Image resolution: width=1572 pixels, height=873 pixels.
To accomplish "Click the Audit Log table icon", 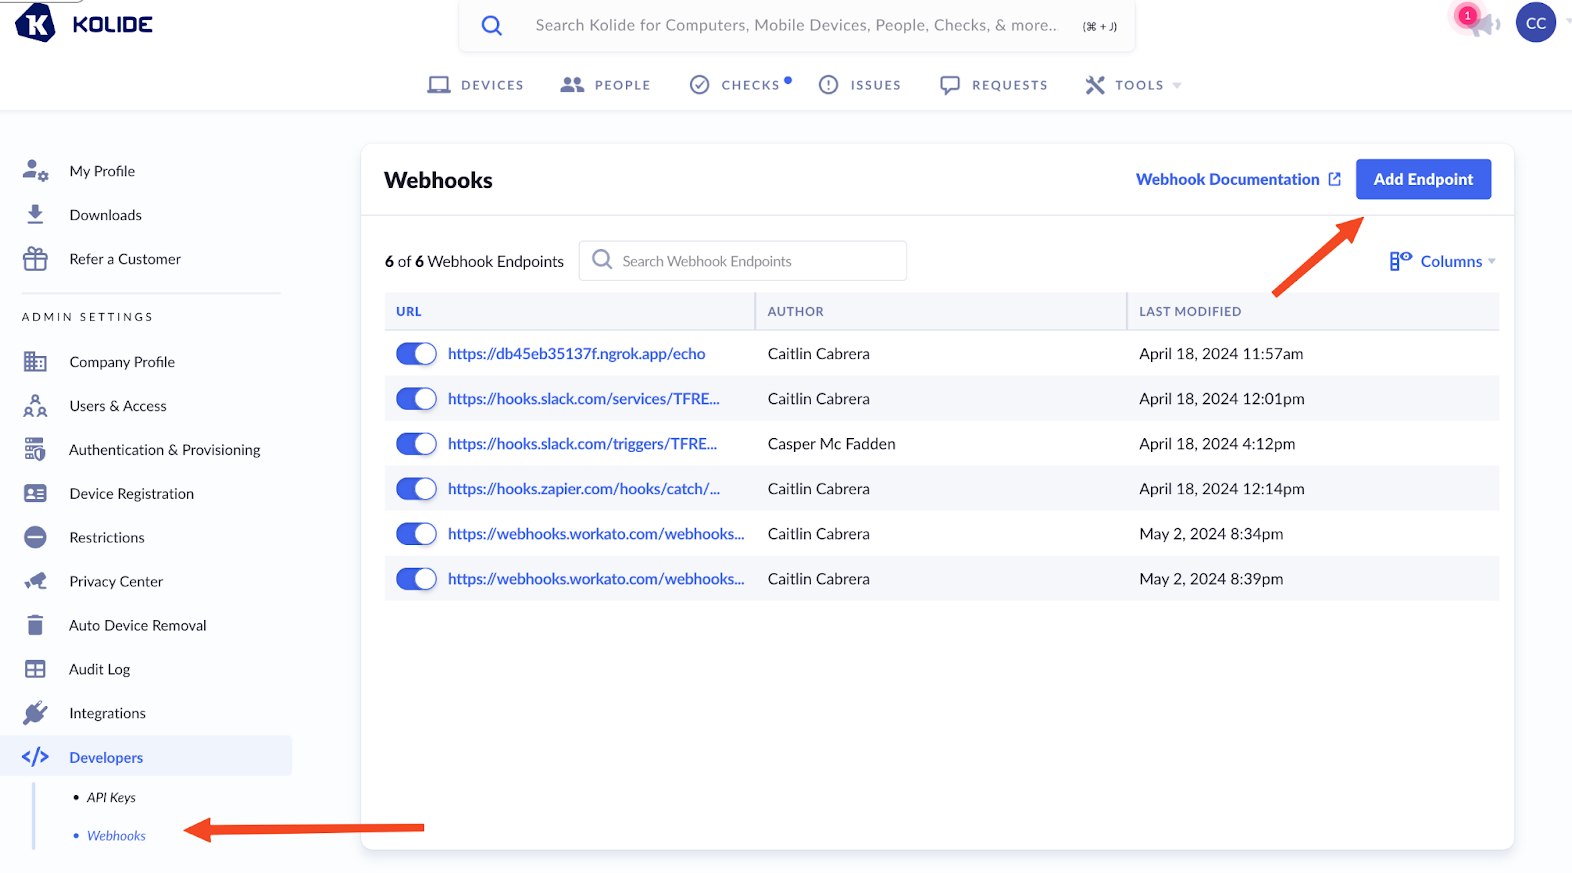I will (35, 669).
